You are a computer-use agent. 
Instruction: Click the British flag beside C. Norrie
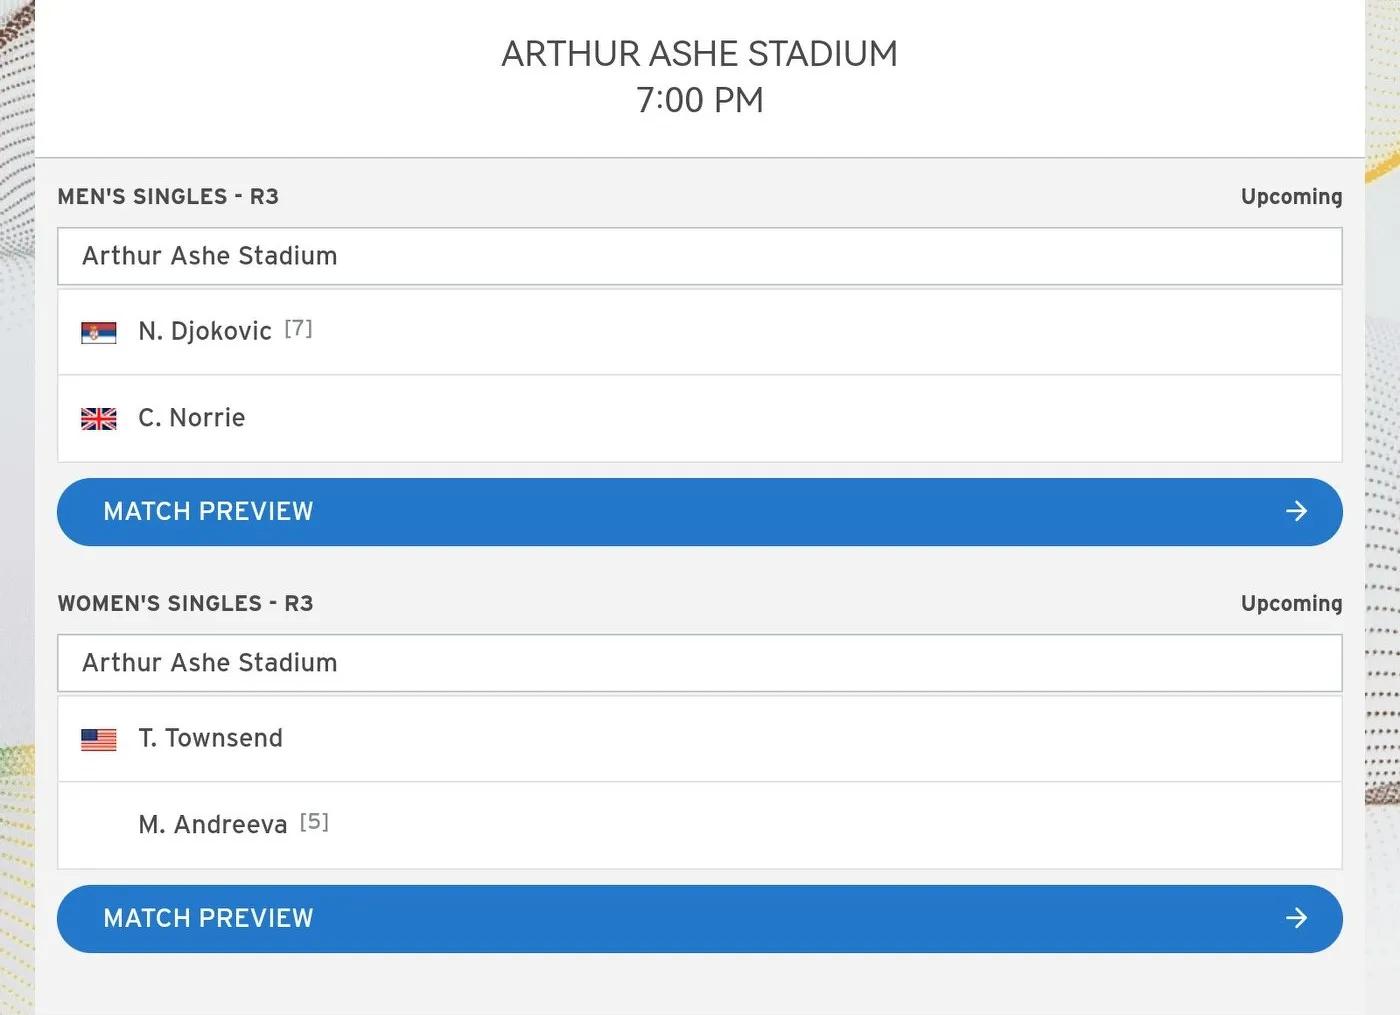click(99, 419)
